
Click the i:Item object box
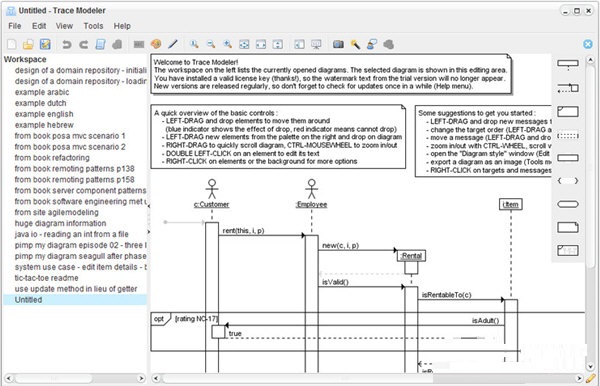pos(511,204)
